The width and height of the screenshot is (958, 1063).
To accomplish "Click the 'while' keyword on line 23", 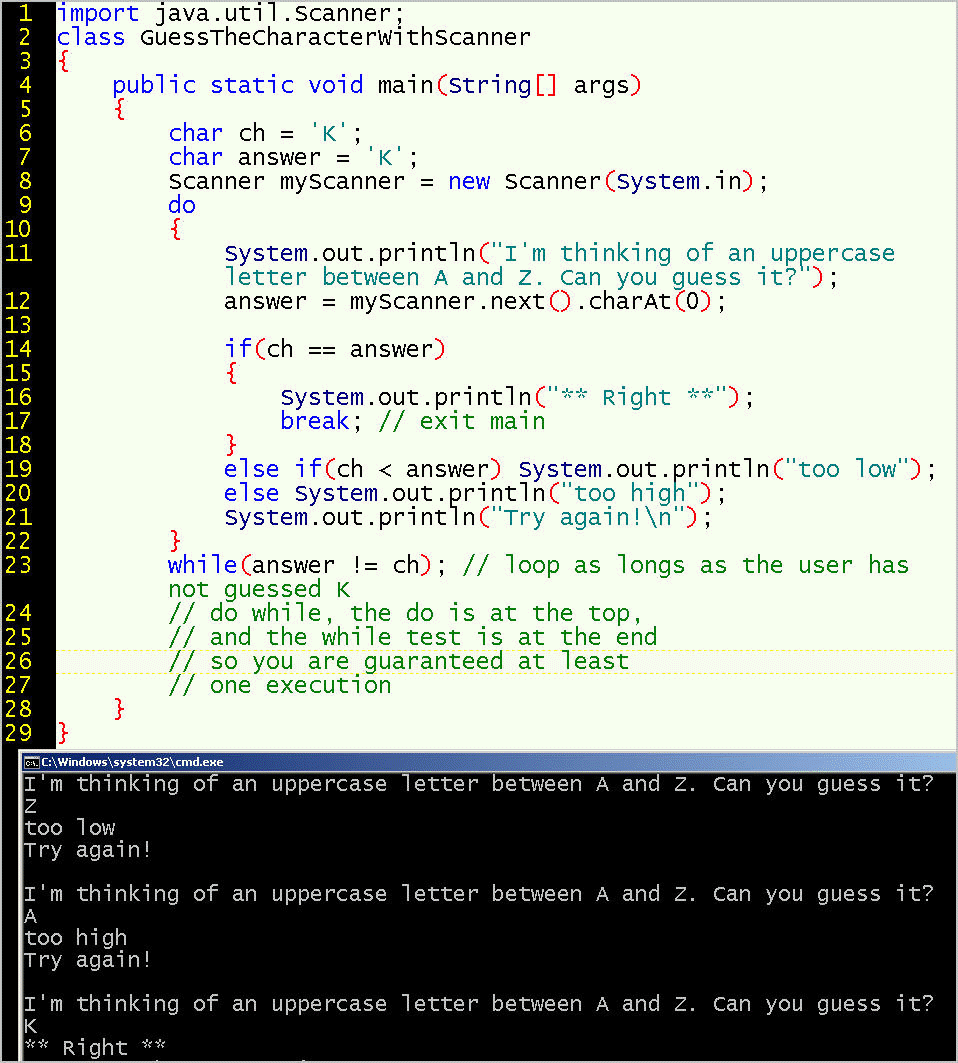I will point(203,564).
